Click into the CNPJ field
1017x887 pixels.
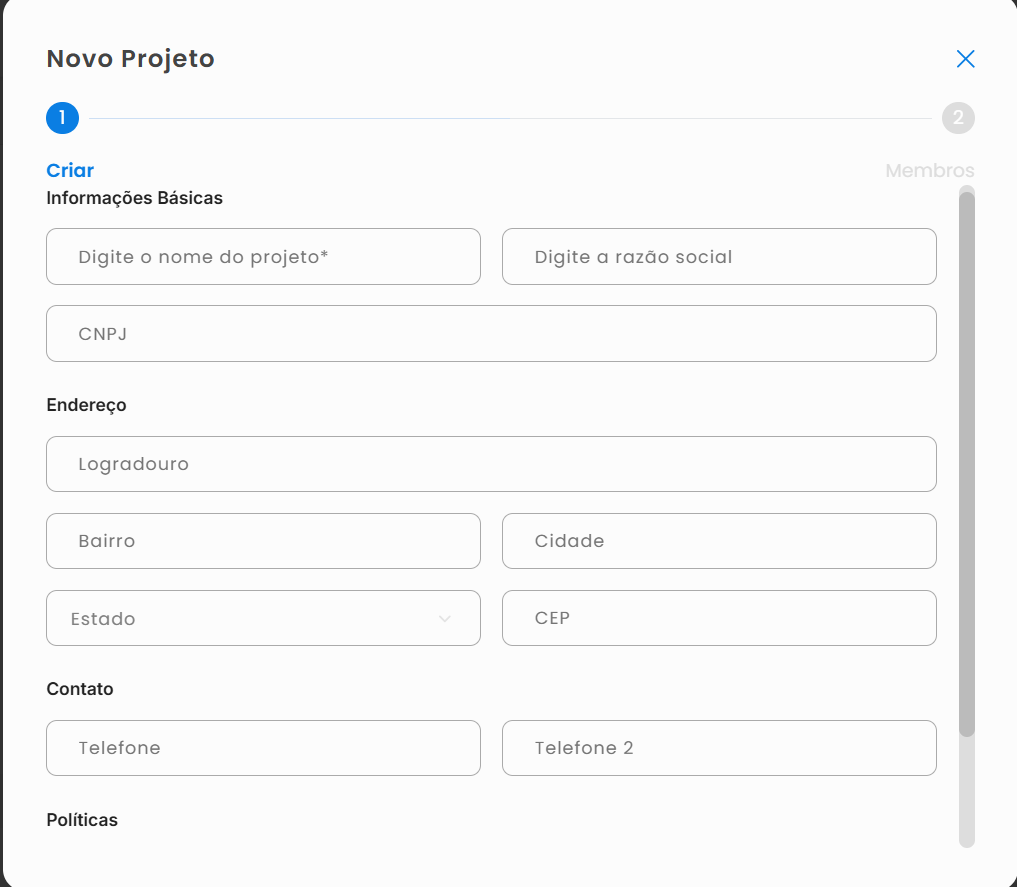[491, 334]
